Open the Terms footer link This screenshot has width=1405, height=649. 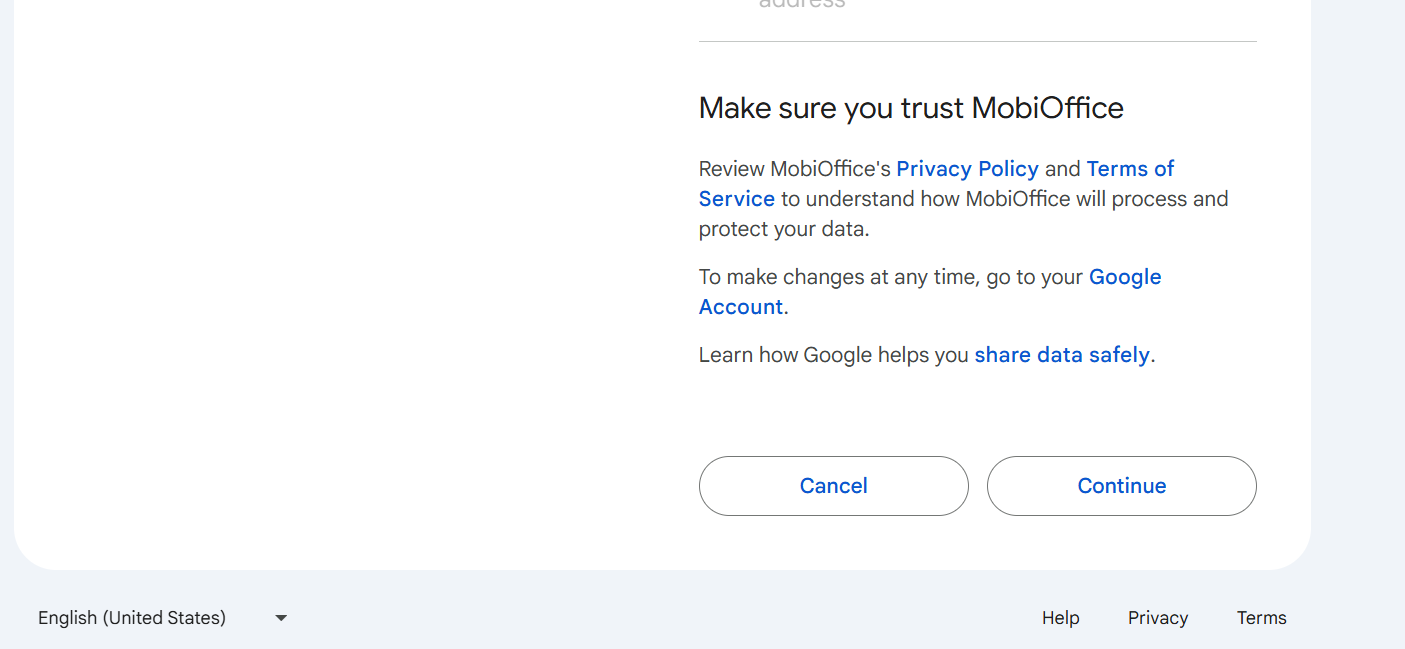[x=1261, y=618]
